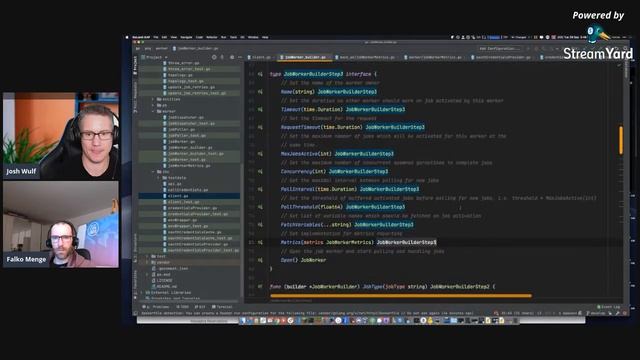Open the File menu
This screenshot has height=360, width=640.
[156, 37]
